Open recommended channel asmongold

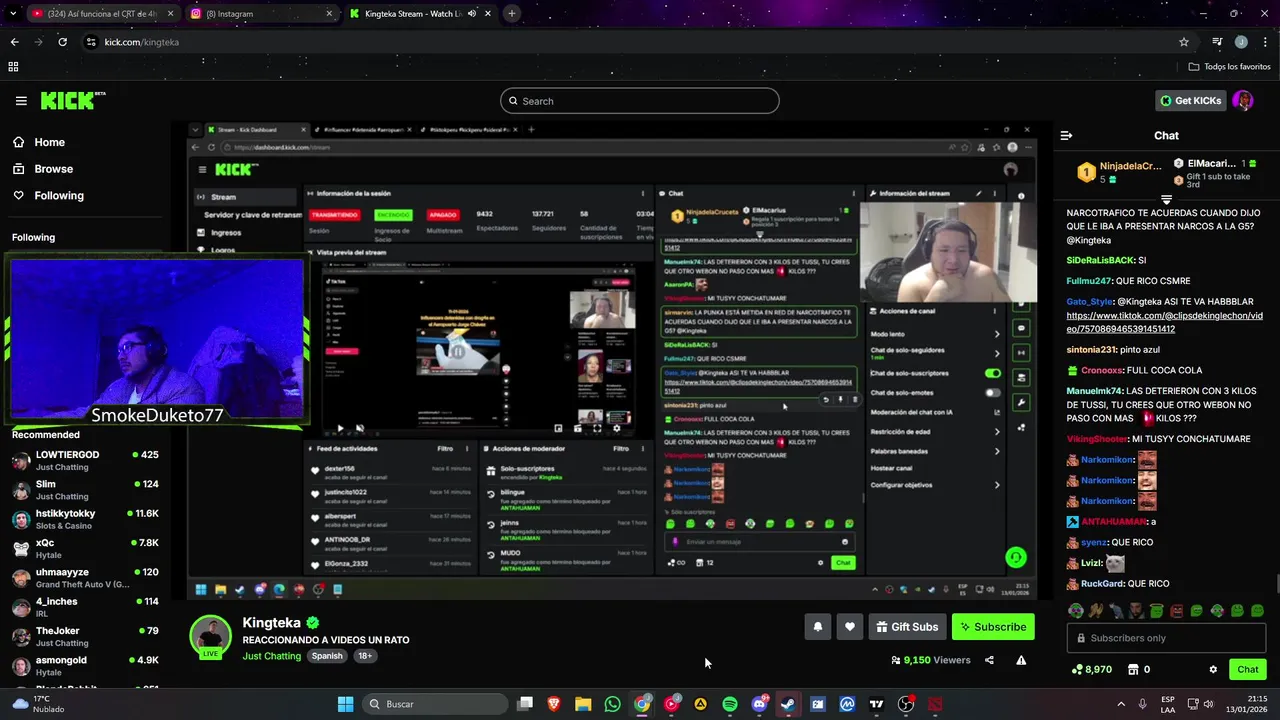[x=85, y=665]
